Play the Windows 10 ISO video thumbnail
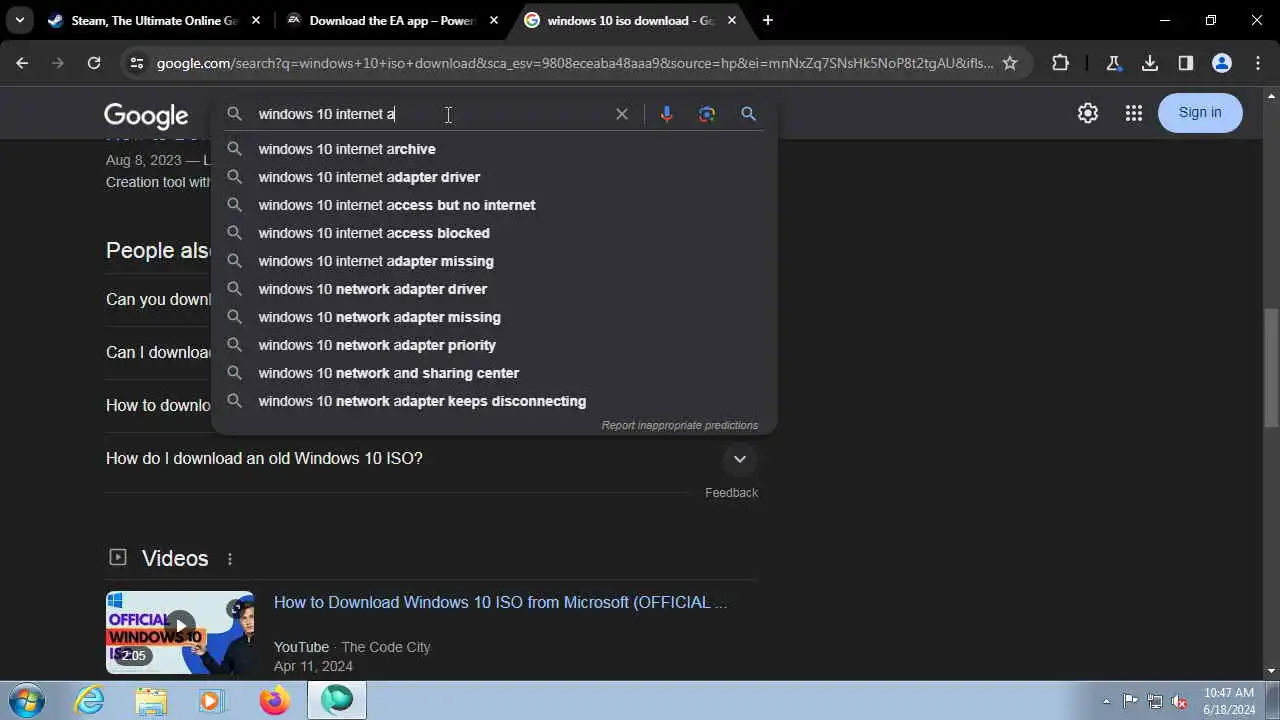The width and height of the screenshot is (1280, 720). coord(180,632)
